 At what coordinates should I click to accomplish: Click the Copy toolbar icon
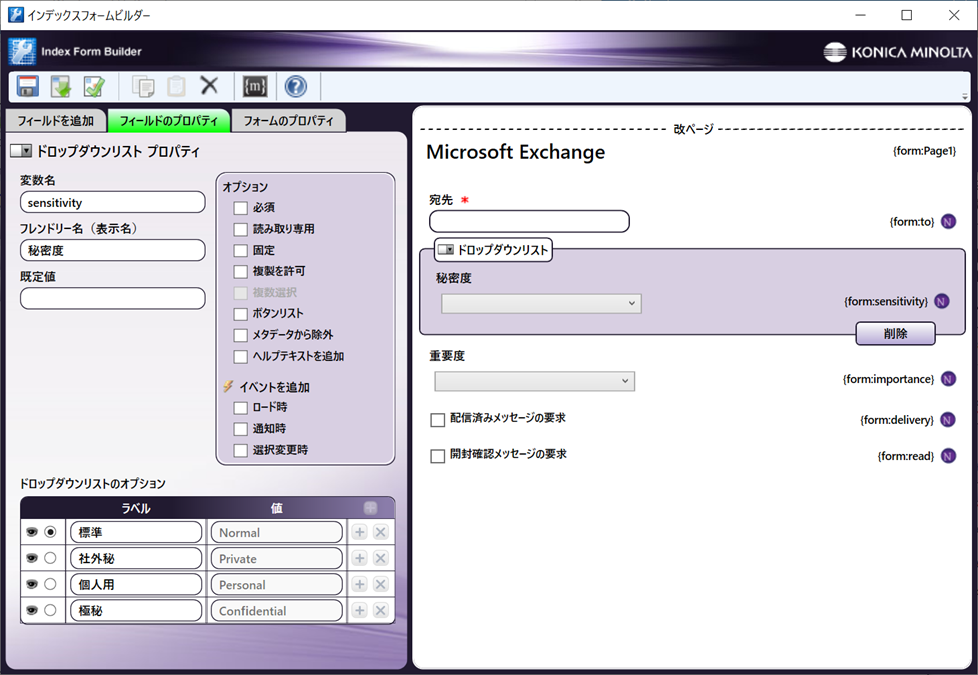tap(143, 86)
